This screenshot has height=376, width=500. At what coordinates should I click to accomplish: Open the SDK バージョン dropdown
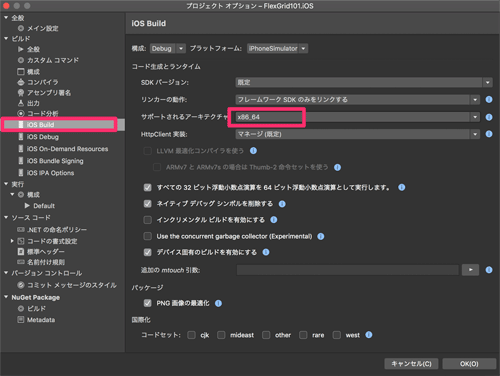(364, 82)
